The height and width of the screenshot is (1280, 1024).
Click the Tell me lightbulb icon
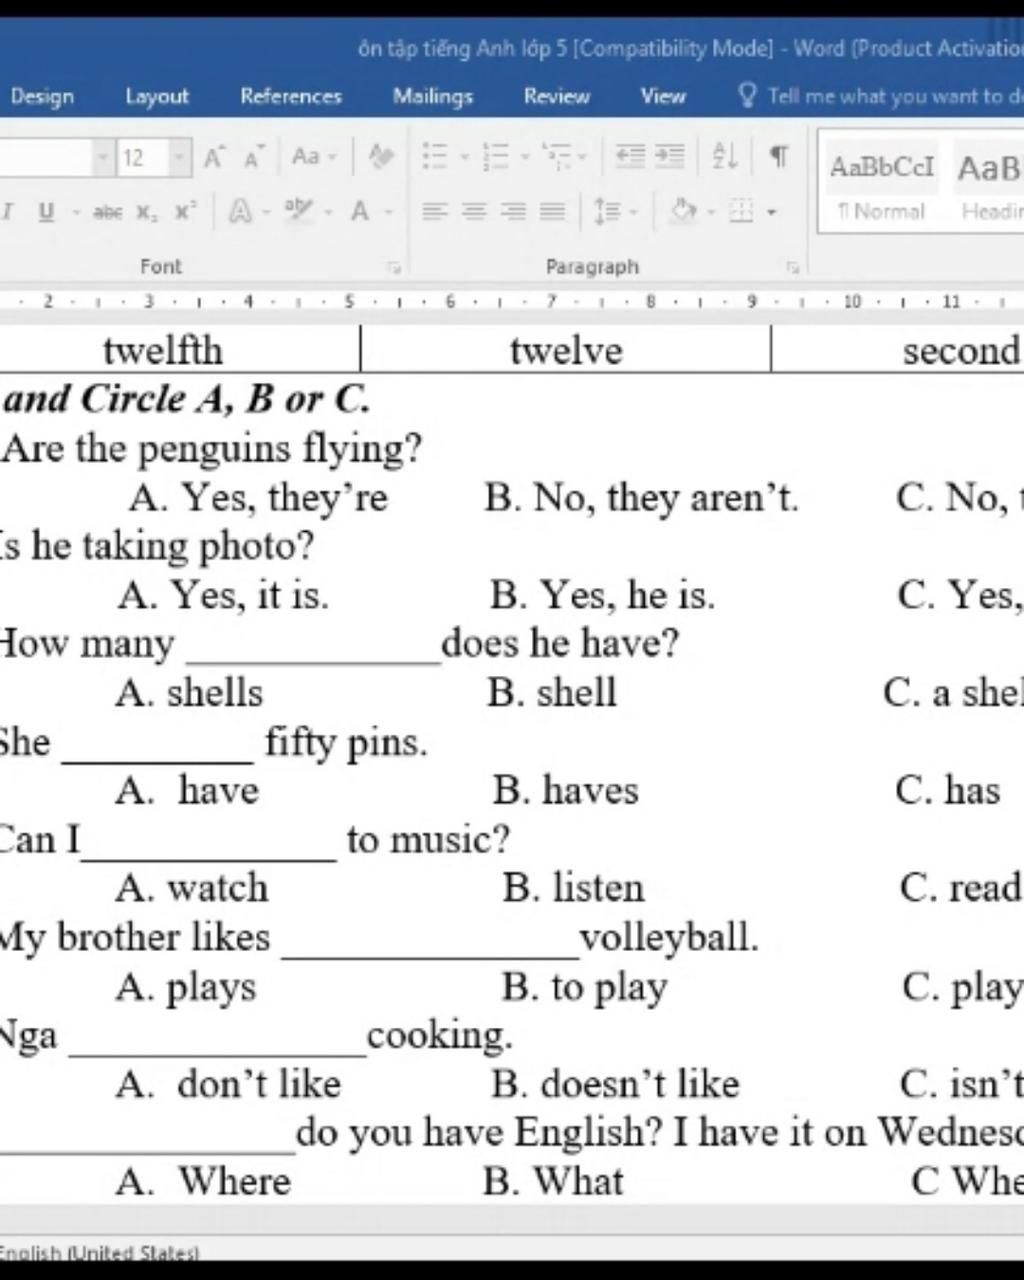(747, 95)
